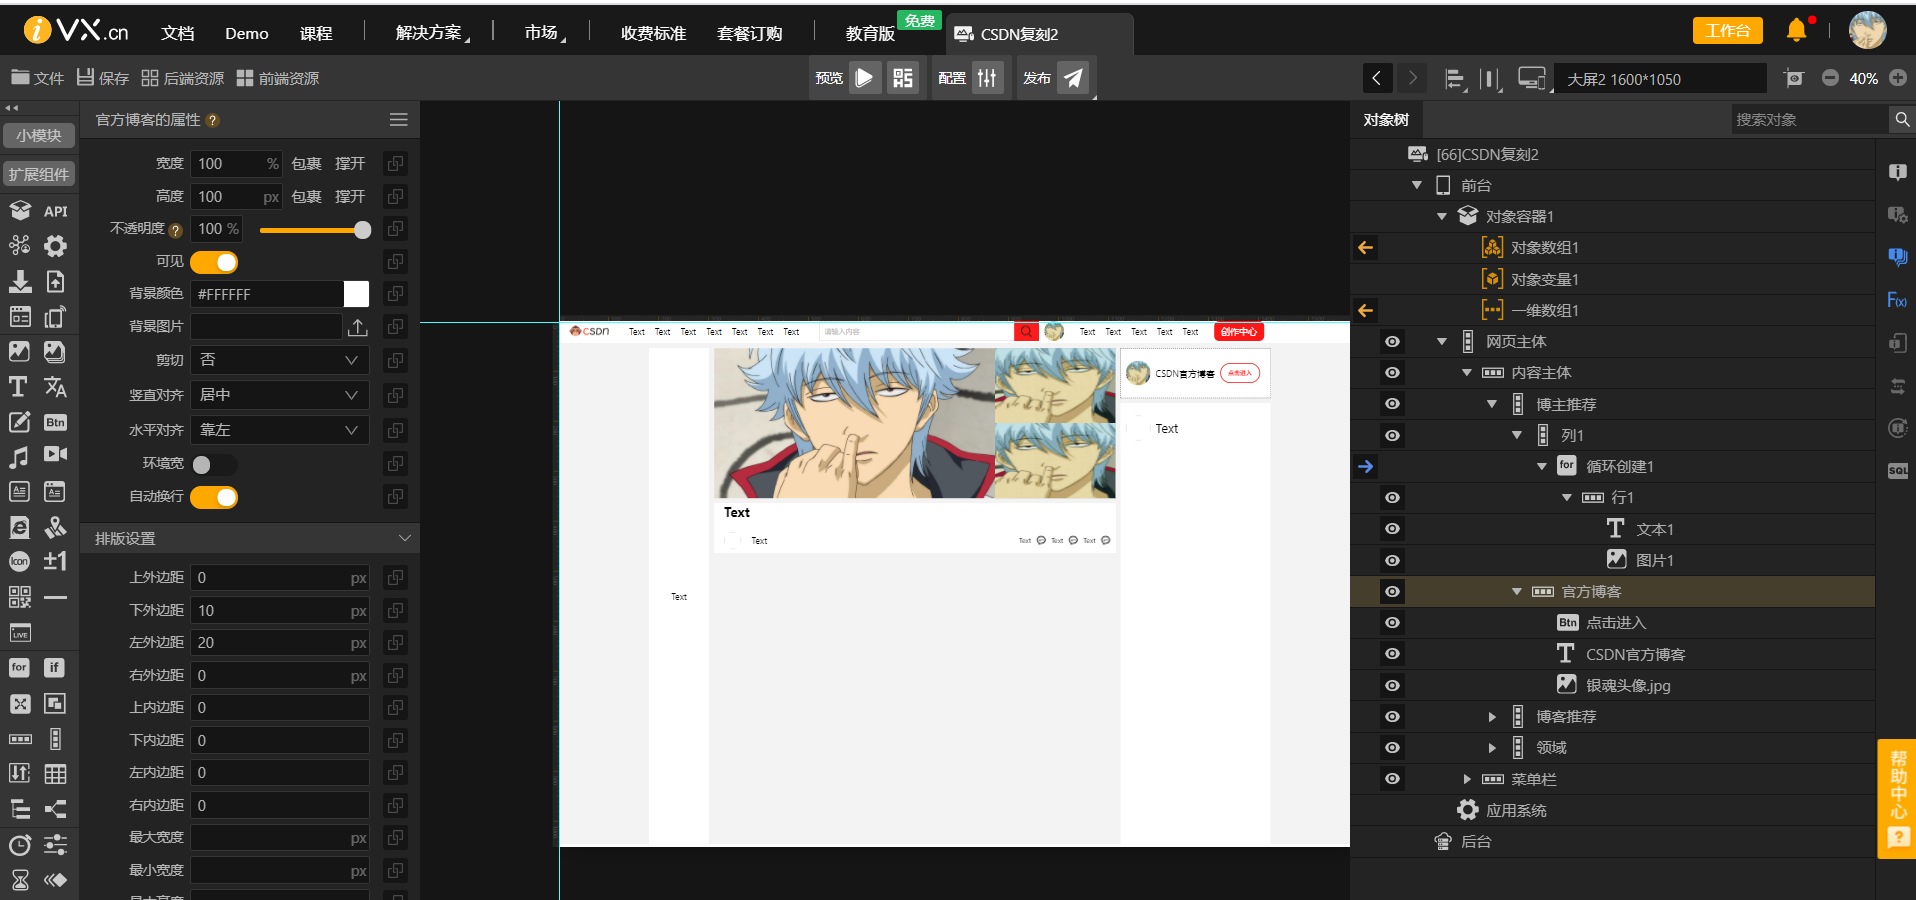Click the 工作台 button
The width and height of the screenshot is (1916, 900).
(1727, 30)
